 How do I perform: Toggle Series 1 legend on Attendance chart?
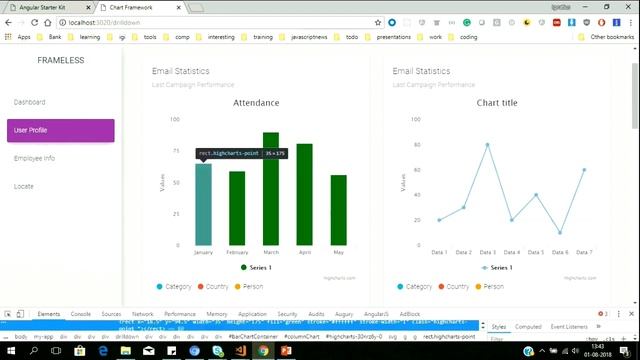pyautogui.click(x=256, y=268)
